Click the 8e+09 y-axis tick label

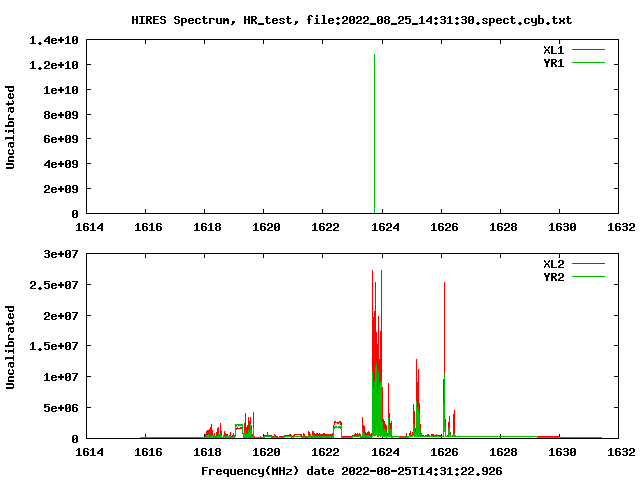(x=61, y=115)
